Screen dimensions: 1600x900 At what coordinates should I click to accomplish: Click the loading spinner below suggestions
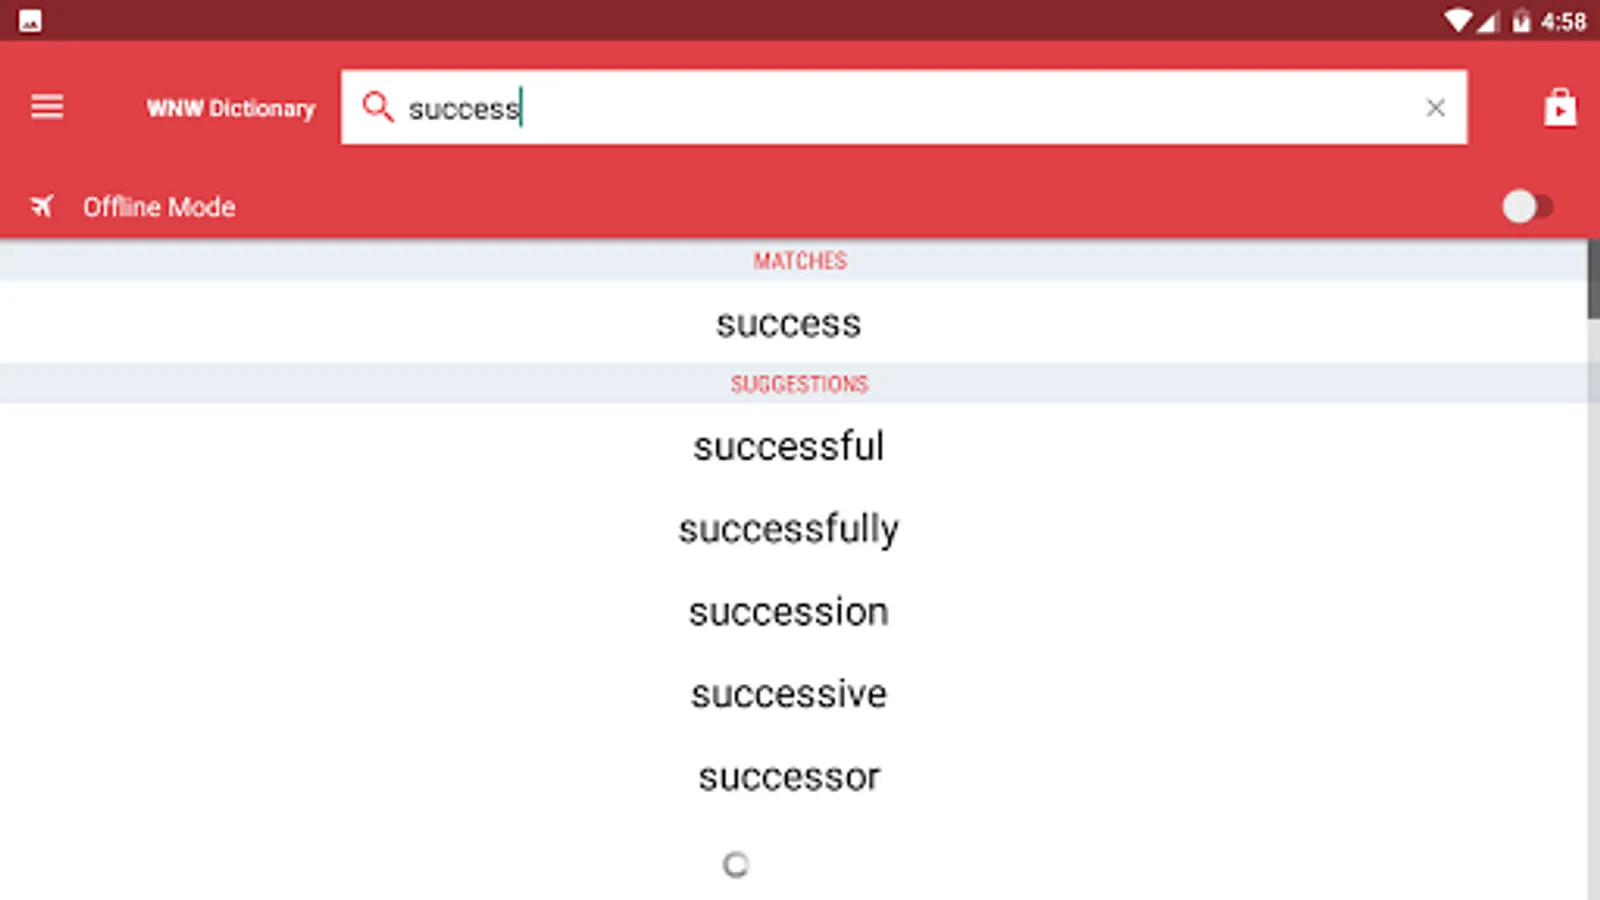pyautogui.click(x=736, y=864)
